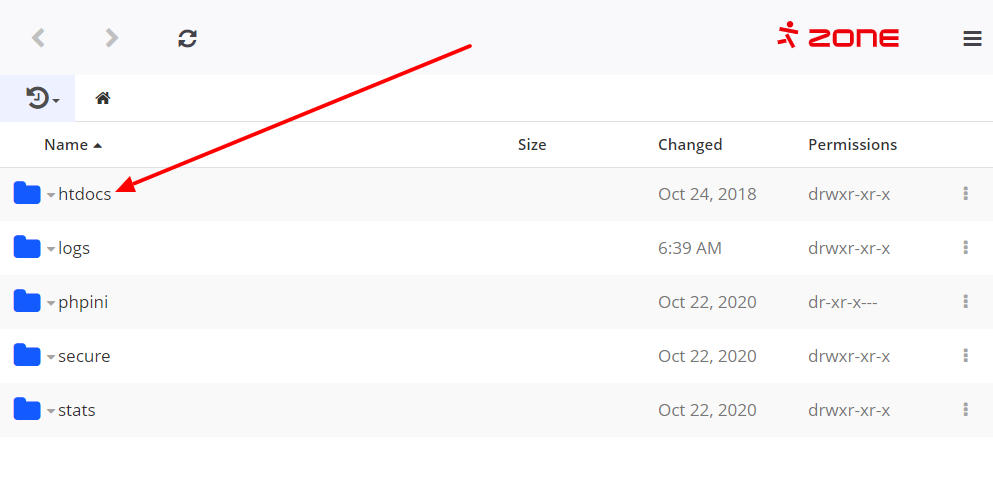This screenshot has height=498, width=993.
Task: Open the htdocs folder
Action: 85,194
